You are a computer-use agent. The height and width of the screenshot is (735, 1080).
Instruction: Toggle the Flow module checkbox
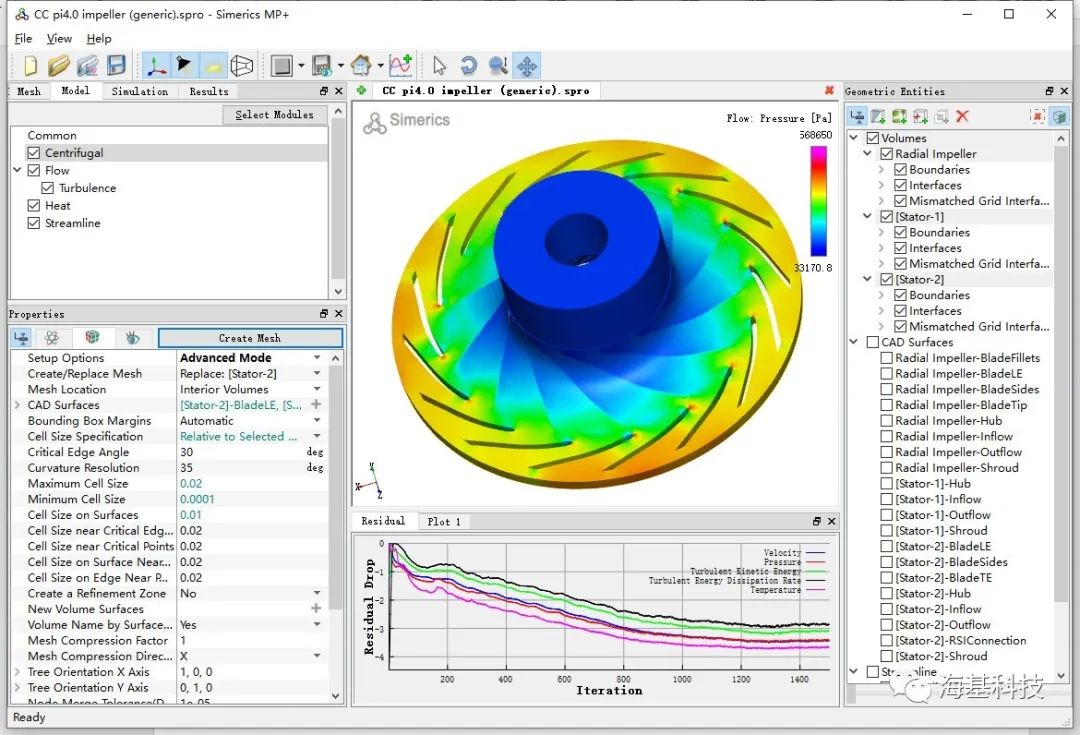[34, 170]
